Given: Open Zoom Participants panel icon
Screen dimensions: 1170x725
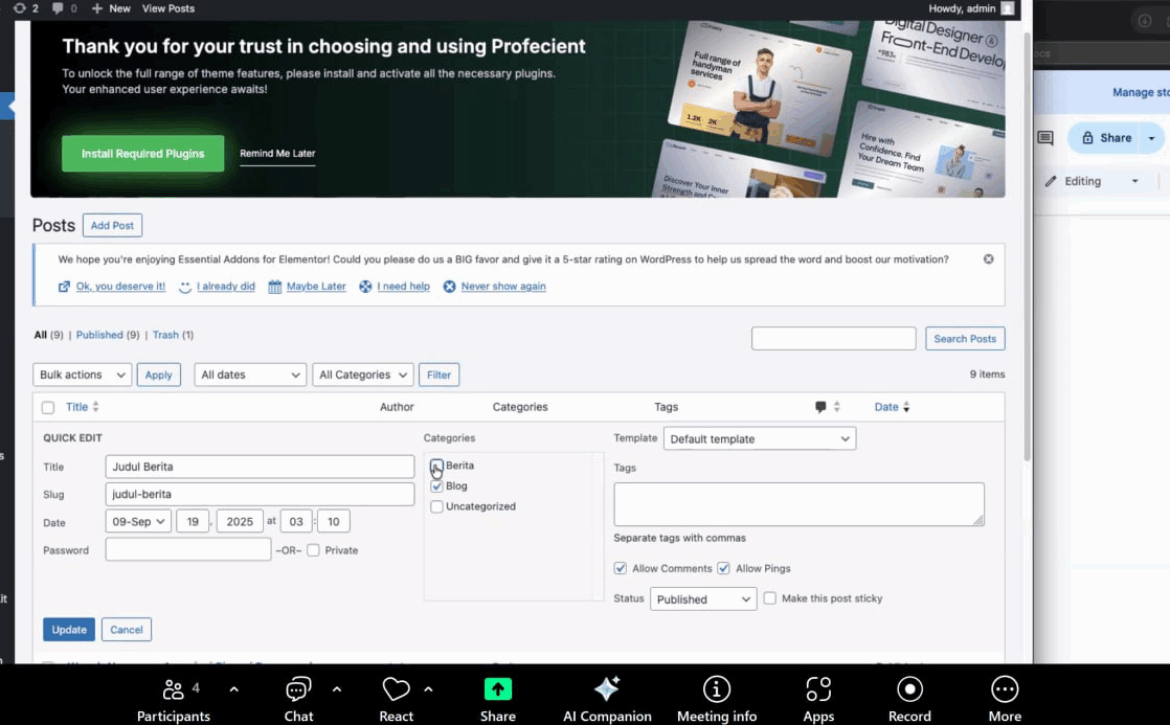Looking at the screenshot, I should [x=173, y=690].
